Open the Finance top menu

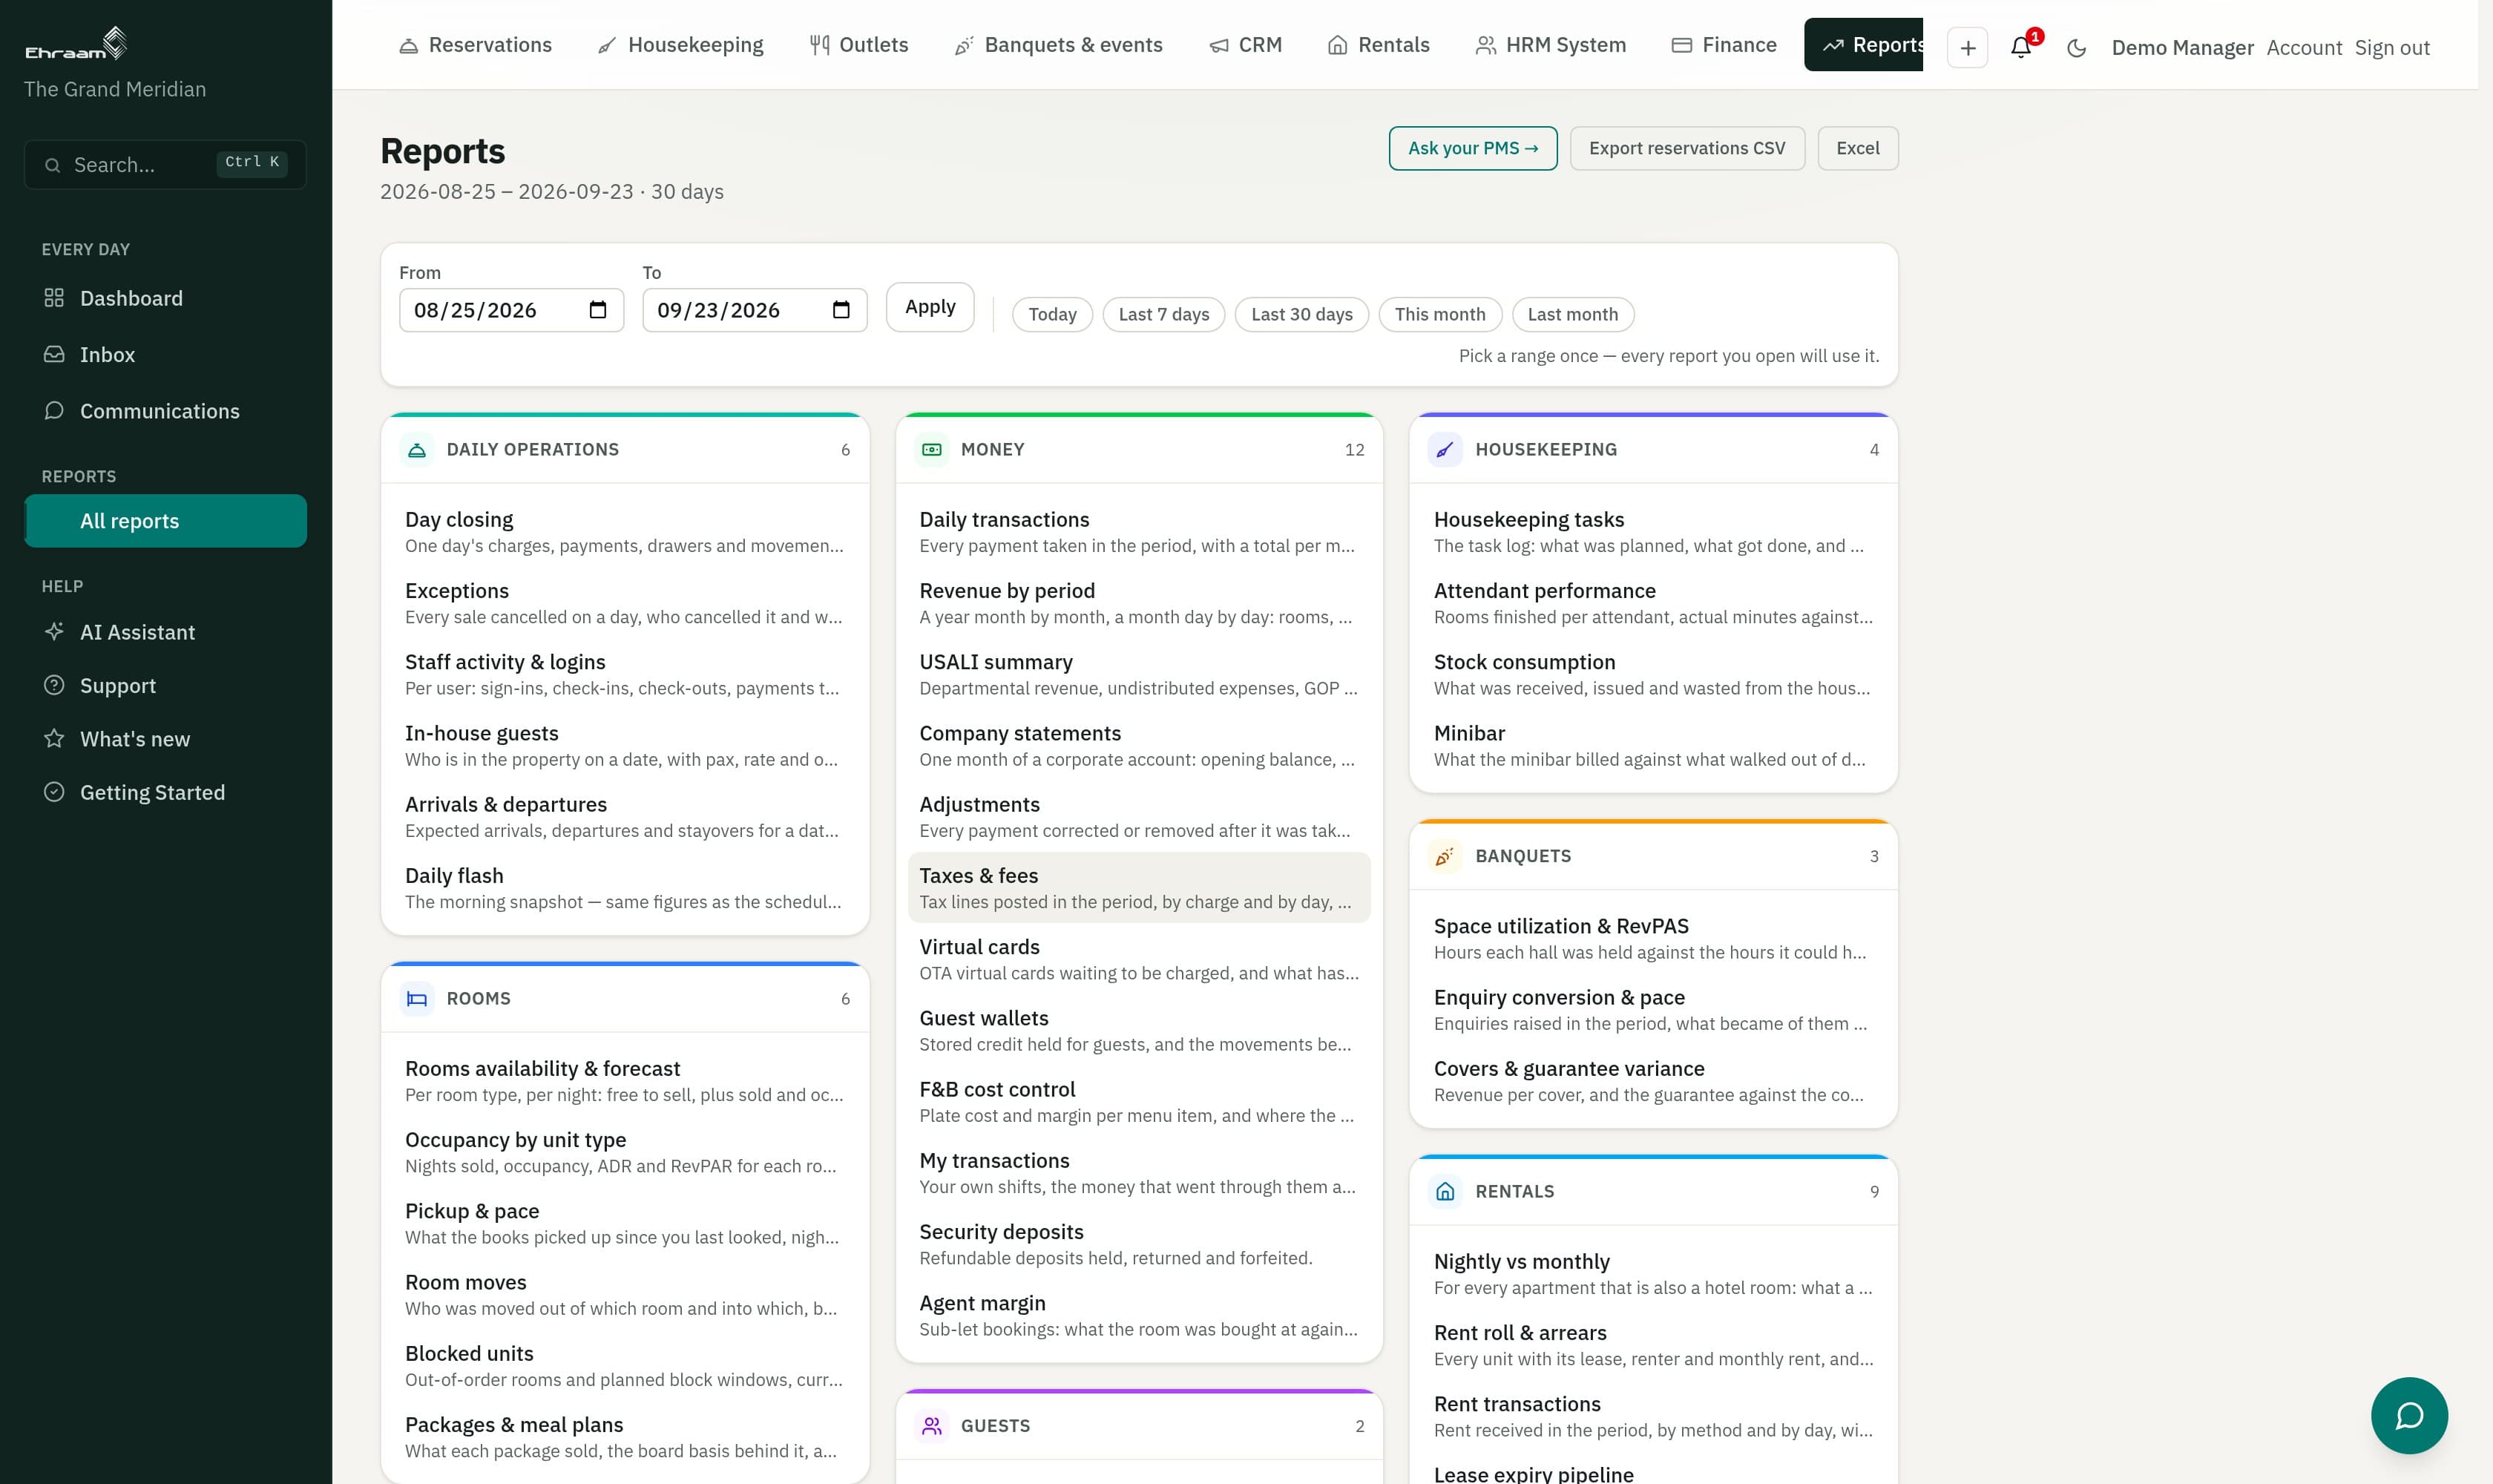1724,45
